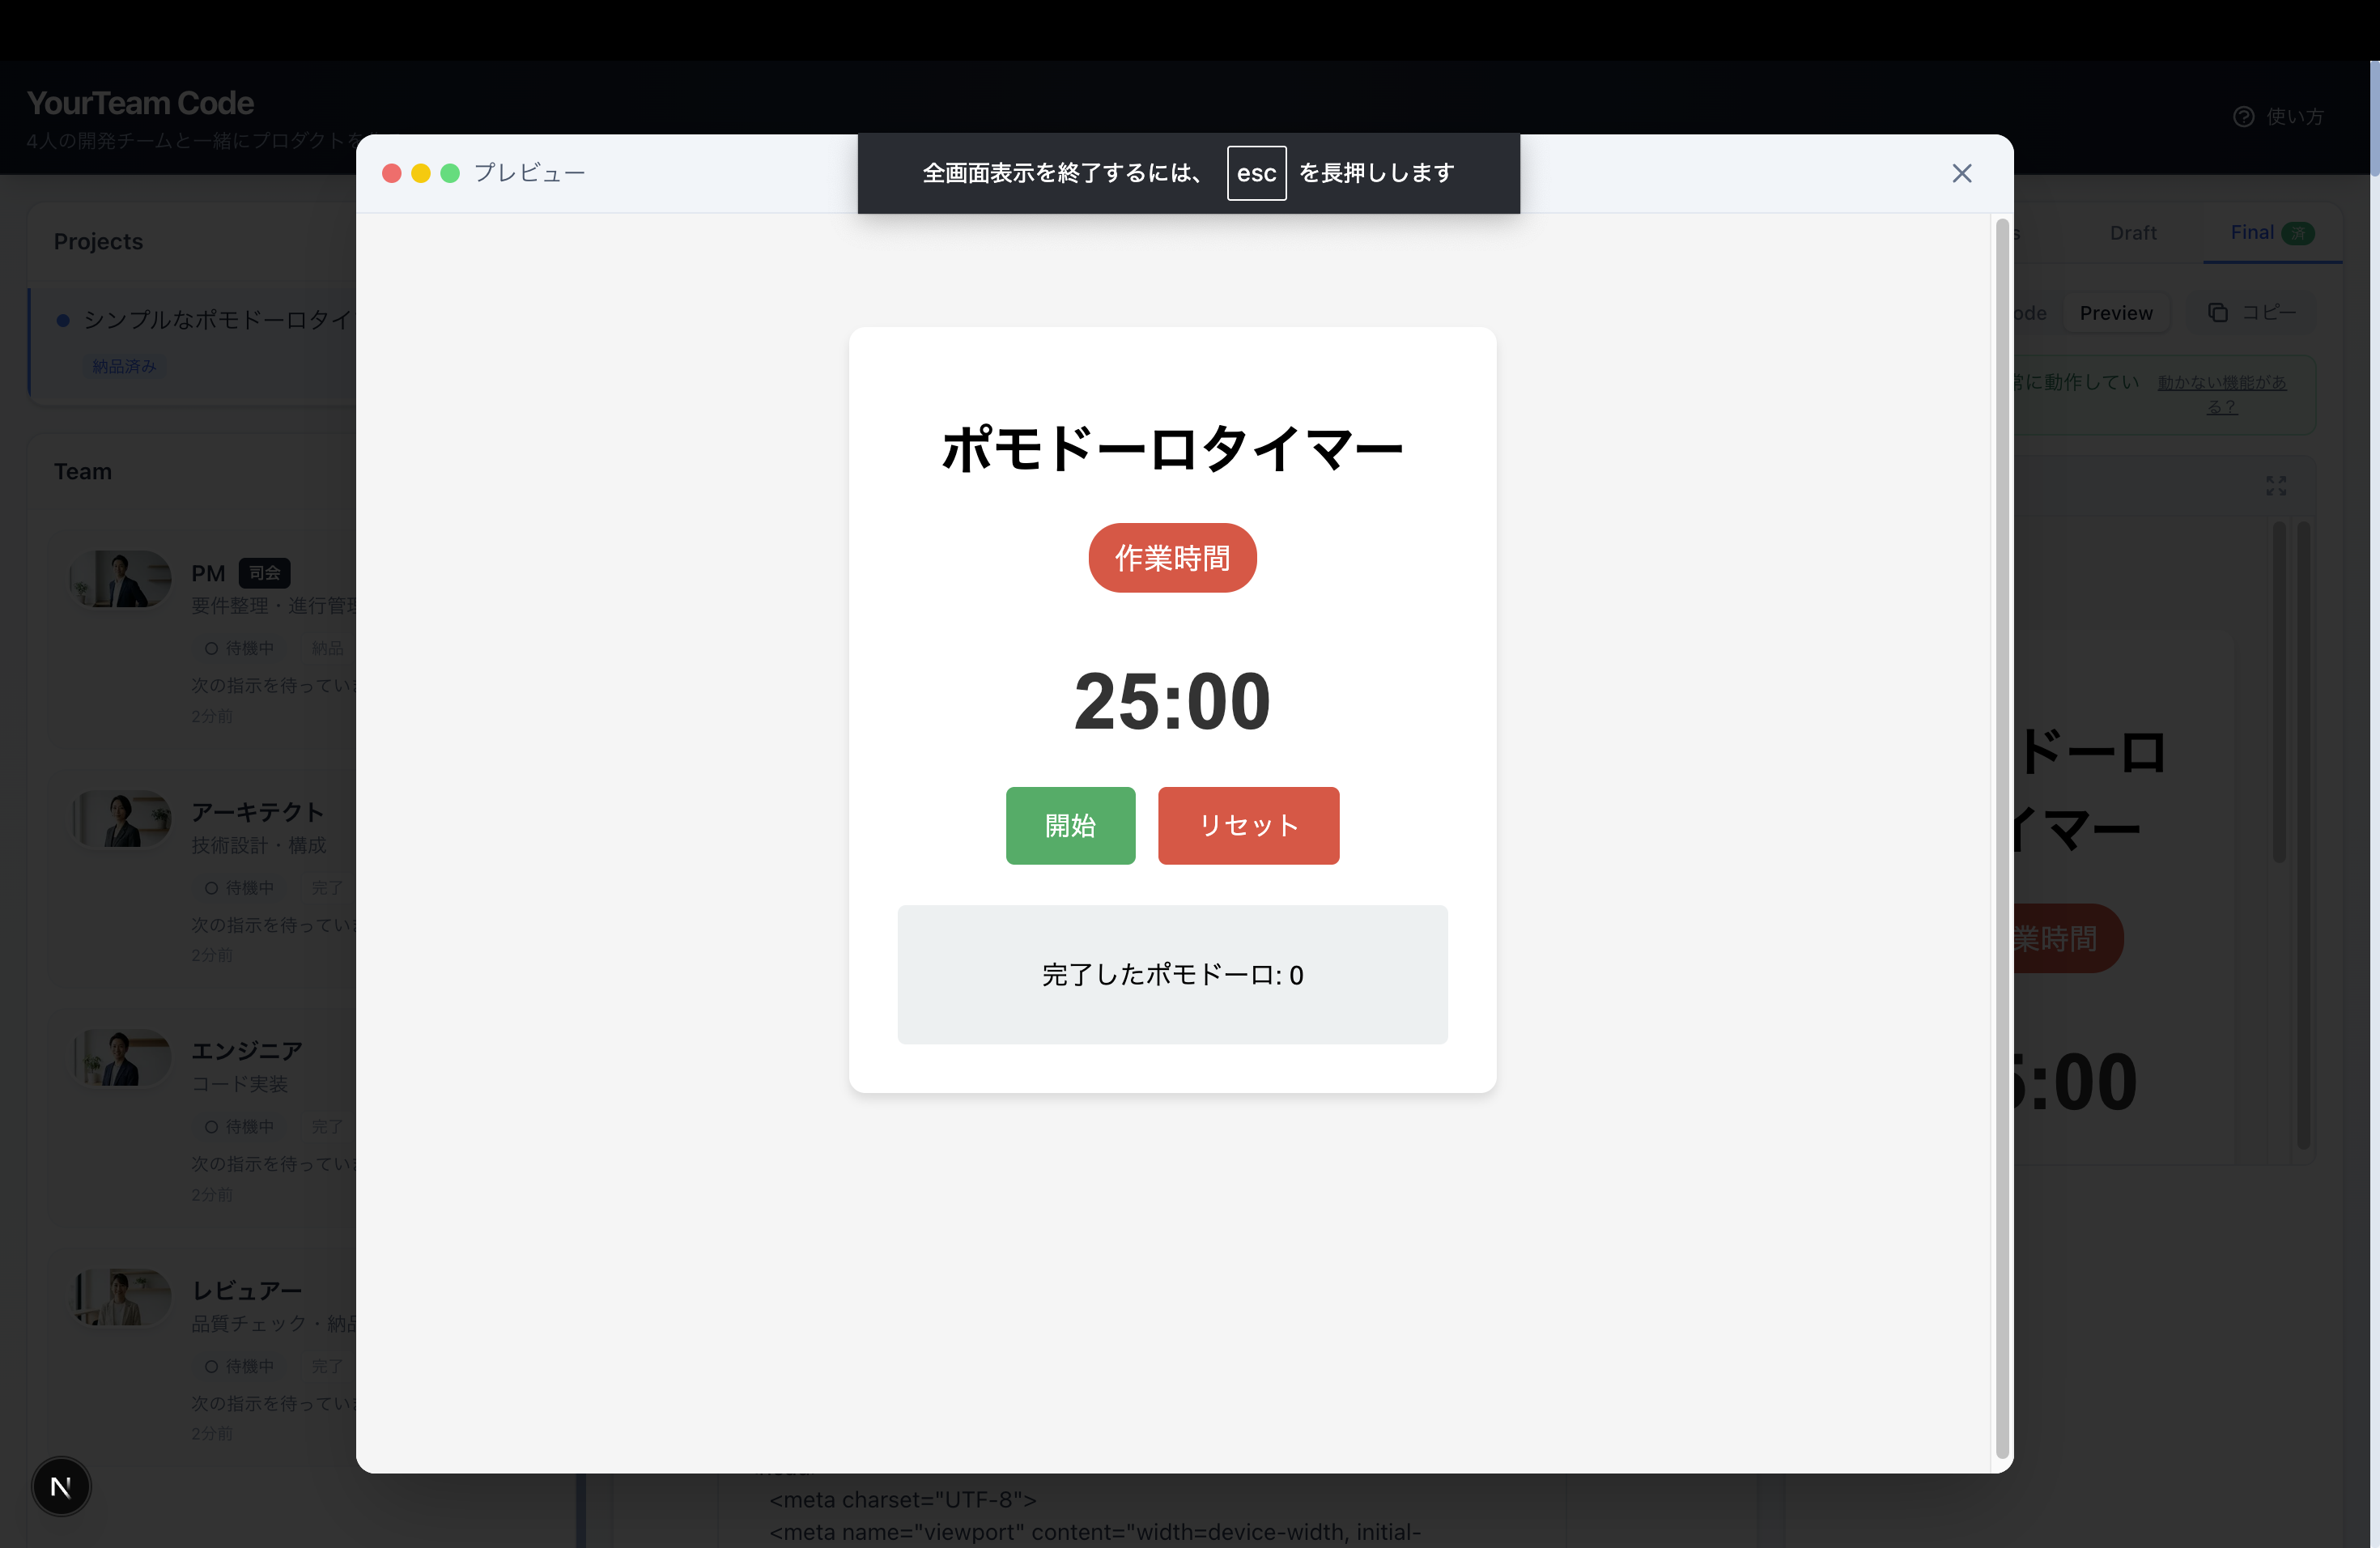Click the 25:00 timer display

(1172, 702)
